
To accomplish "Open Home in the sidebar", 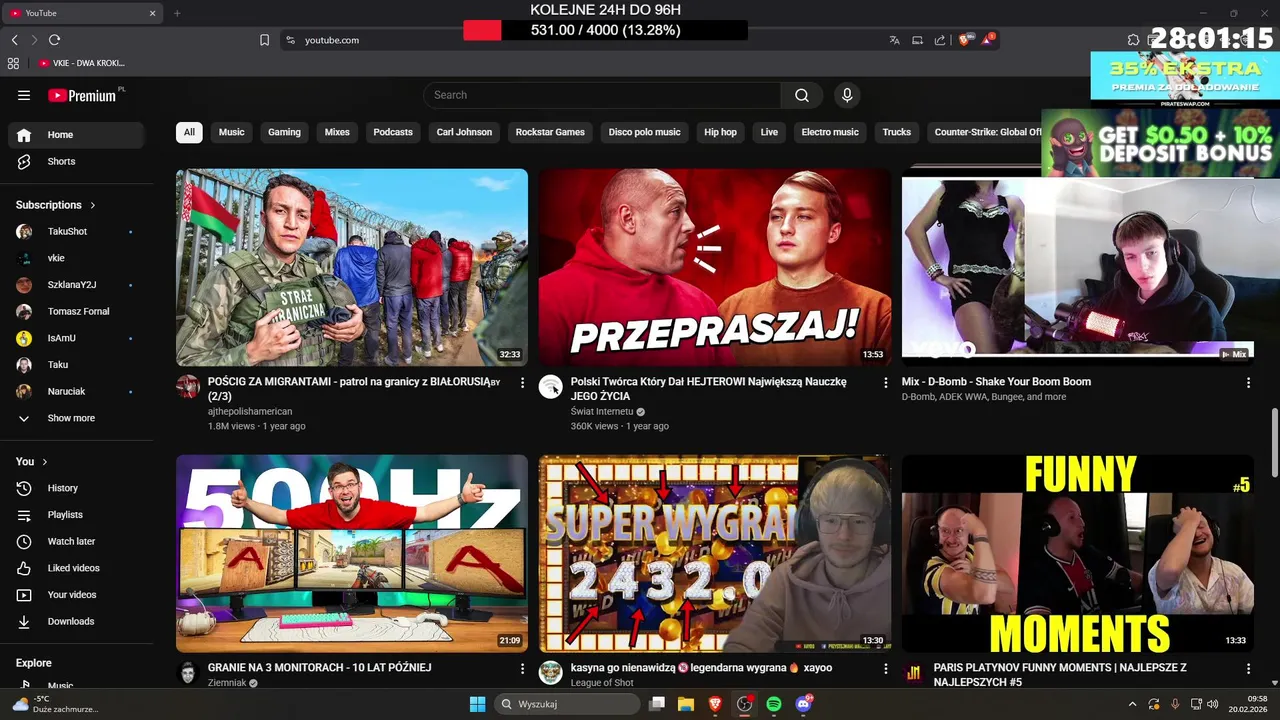I will 76,135.
